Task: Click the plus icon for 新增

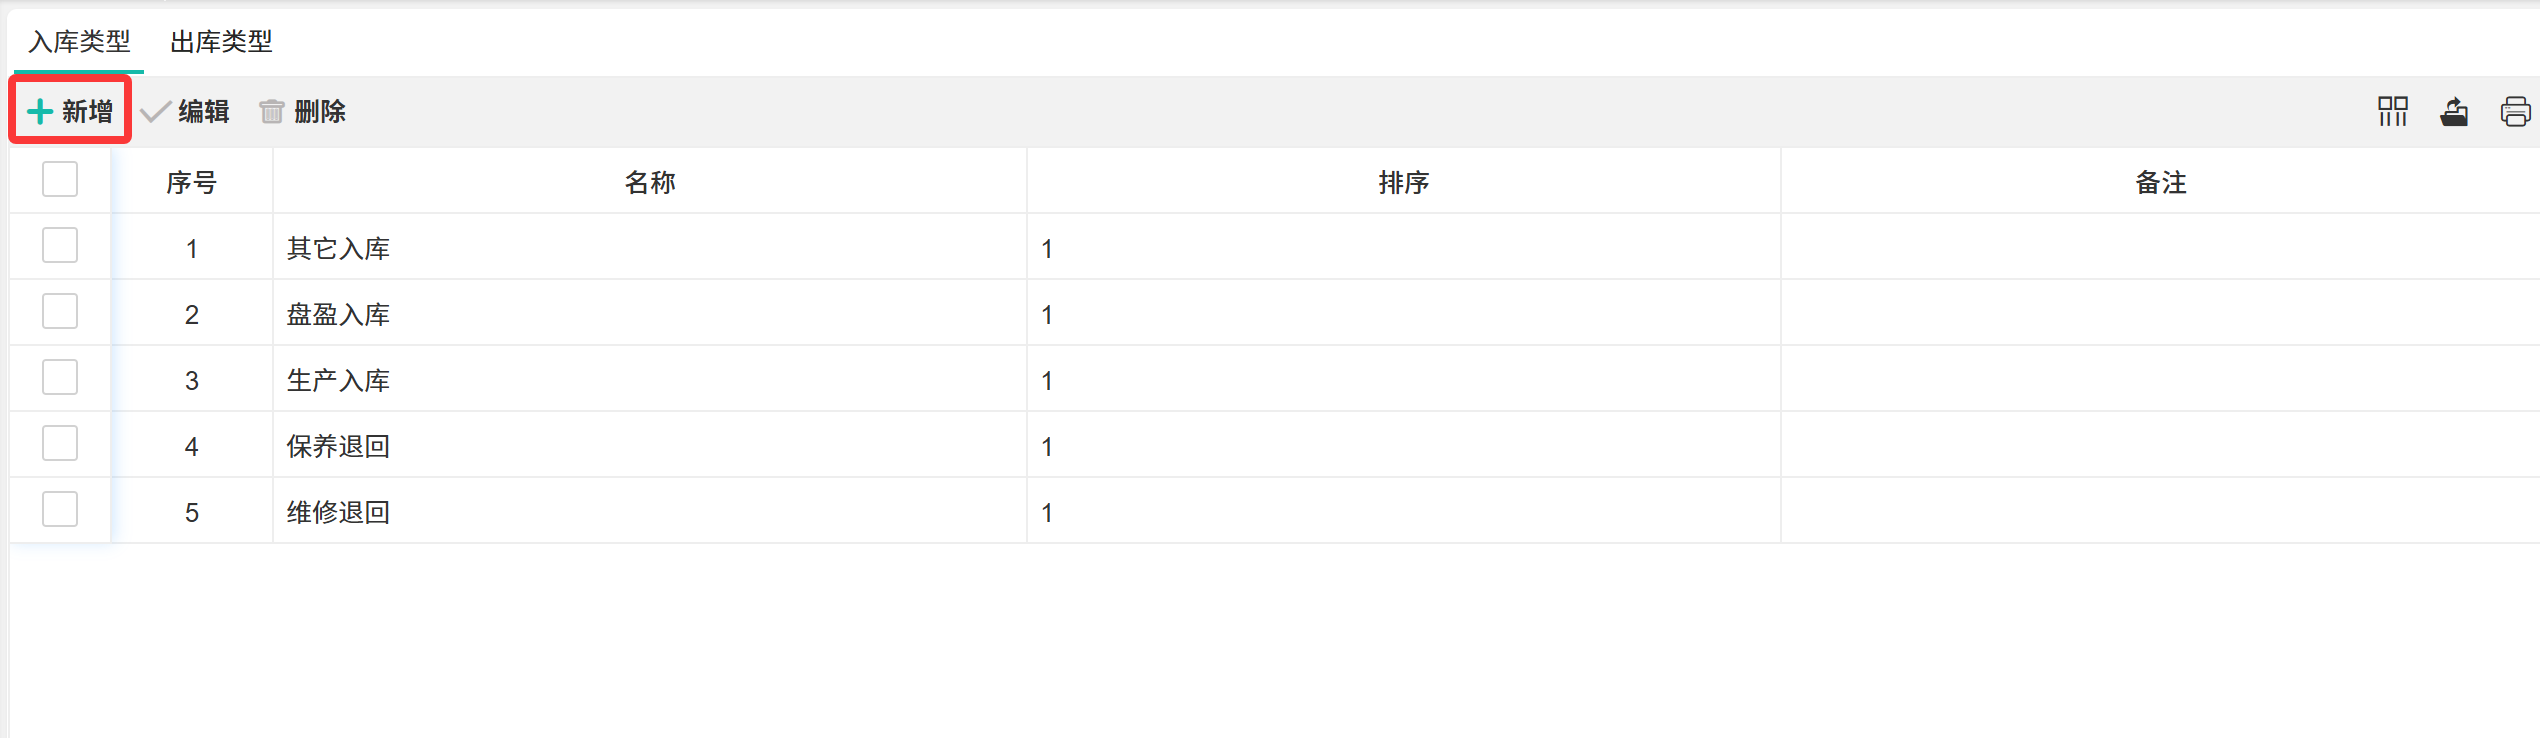Action: pos(40,111)
